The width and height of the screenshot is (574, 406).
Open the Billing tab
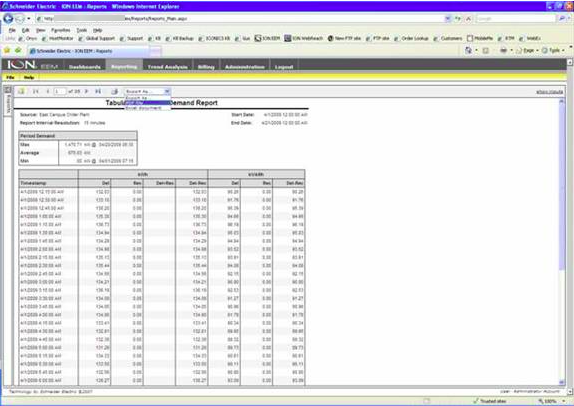pyautogui.click(x=206, y=67)
